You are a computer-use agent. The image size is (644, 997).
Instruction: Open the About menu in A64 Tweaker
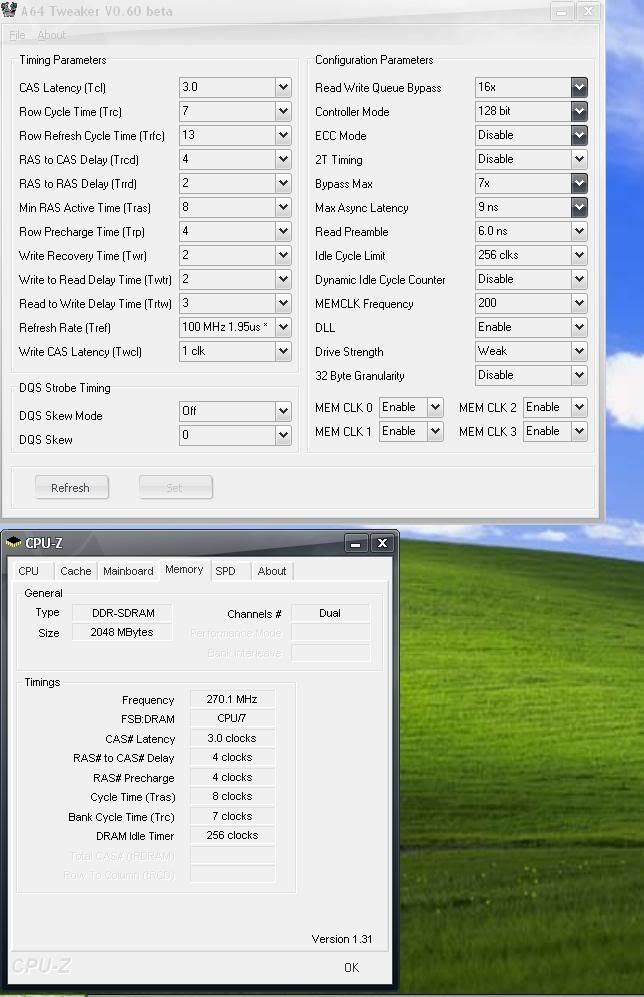pos(51,35)
